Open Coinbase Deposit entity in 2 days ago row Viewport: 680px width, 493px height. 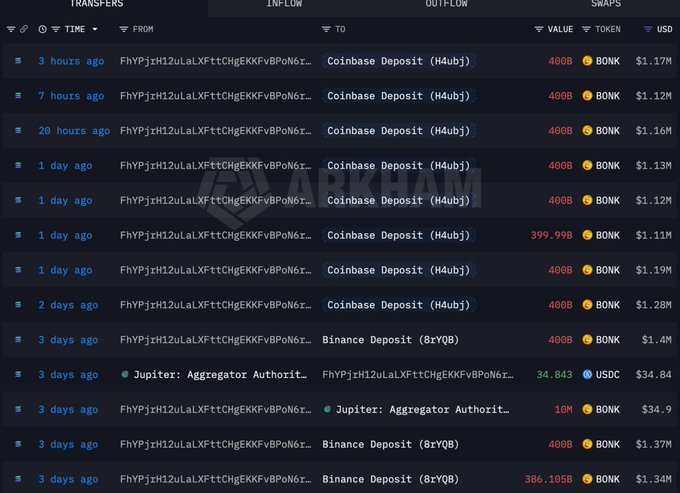click(x=399, y=305)
